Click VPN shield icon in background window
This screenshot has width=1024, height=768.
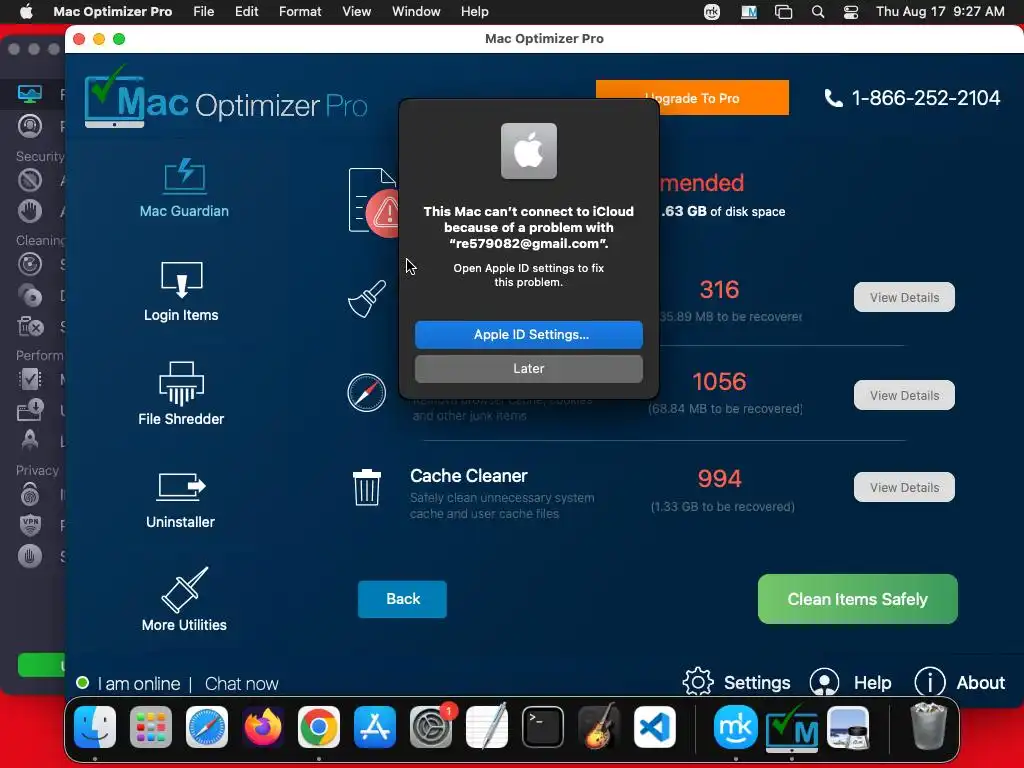click(x=30, y=524)
